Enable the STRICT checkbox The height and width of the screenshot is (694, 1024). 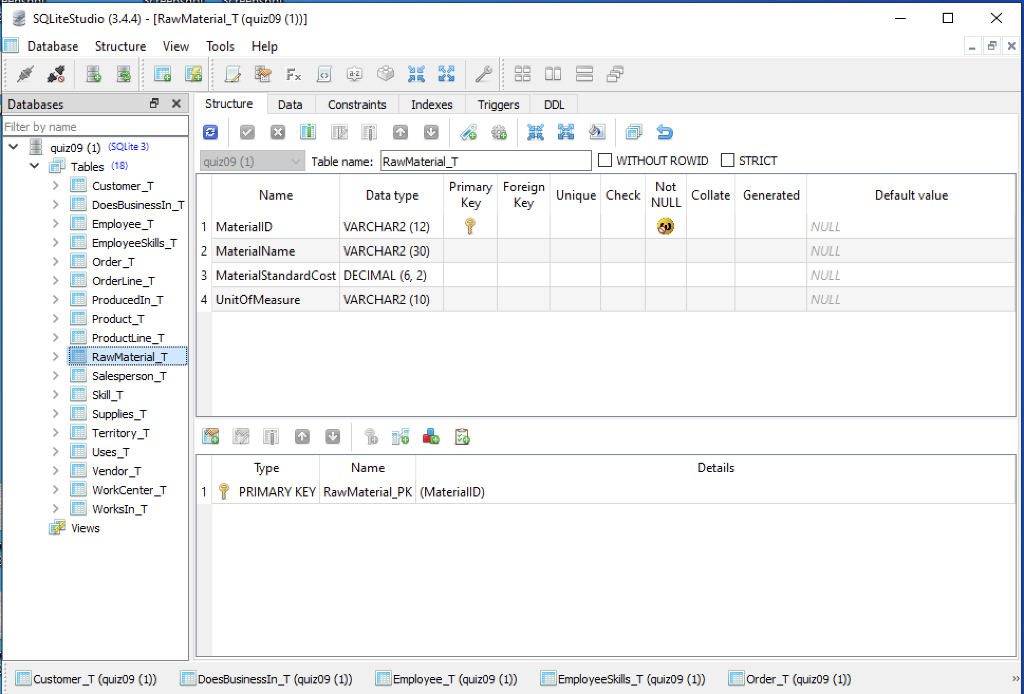click(728, 161)
